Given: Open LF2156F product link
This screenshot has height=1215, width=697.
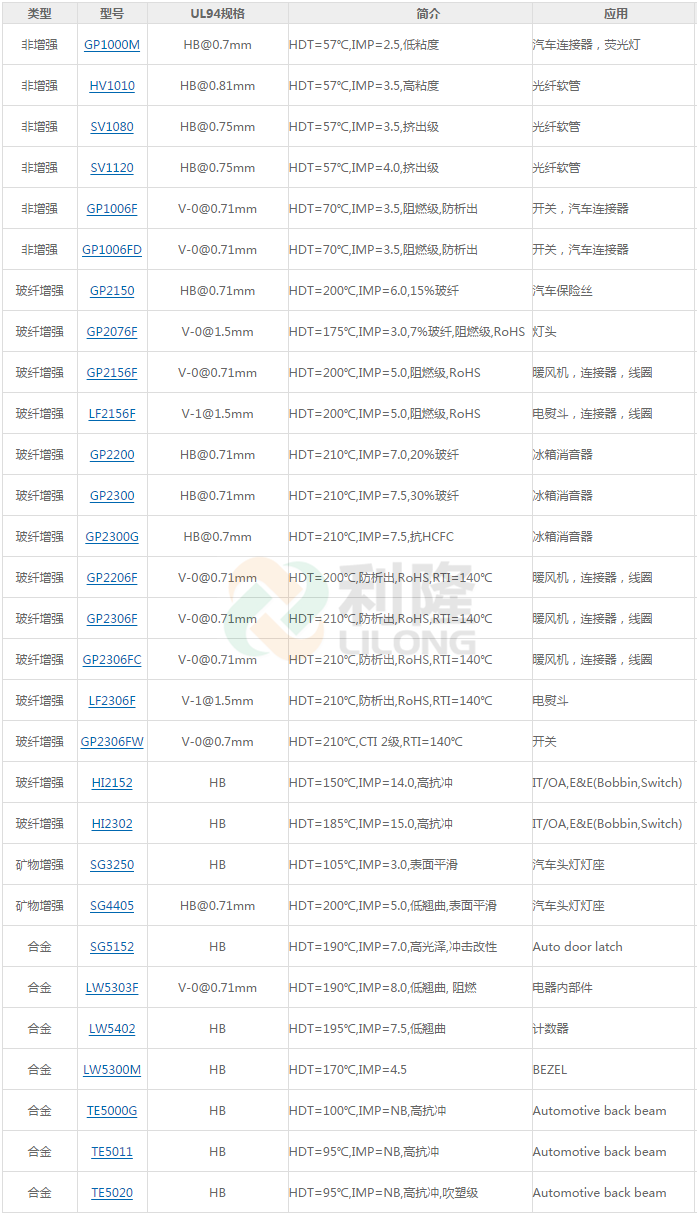Looking at the screenshot, I should click(x=112, y=414).
